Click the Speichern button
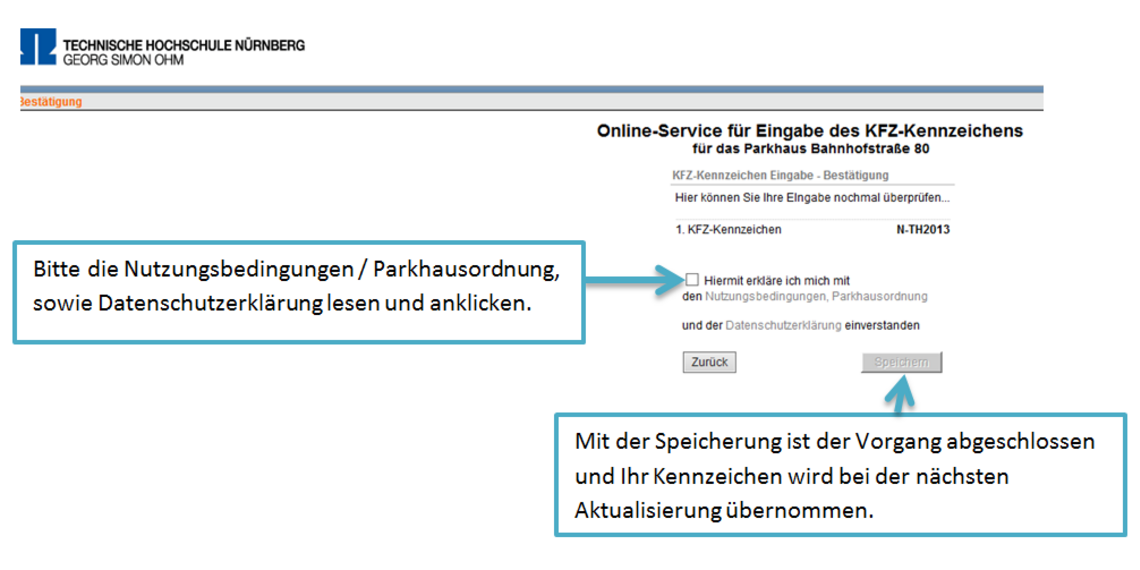This screenshot has height=570, width=1140. [x=902, y=362]
